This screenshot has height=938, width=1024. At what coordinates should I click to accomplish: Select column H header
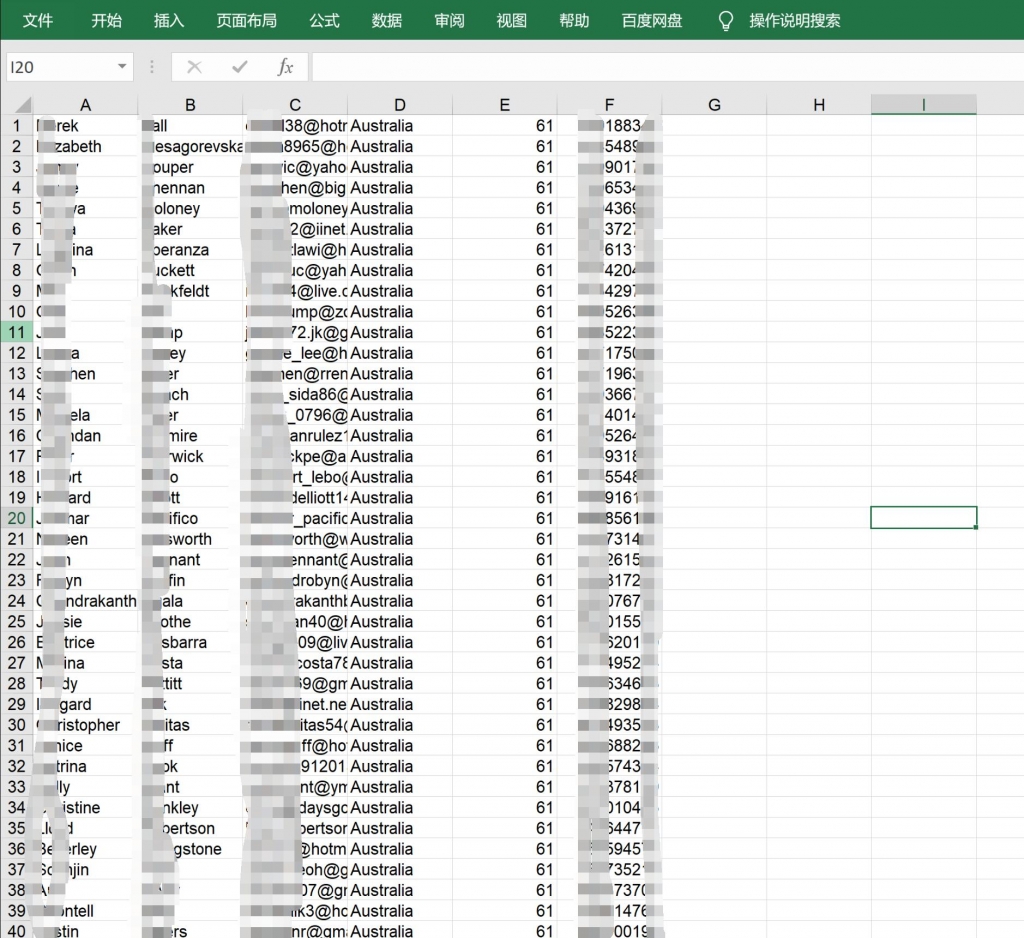pyautogui.click(x=819, y=105)
